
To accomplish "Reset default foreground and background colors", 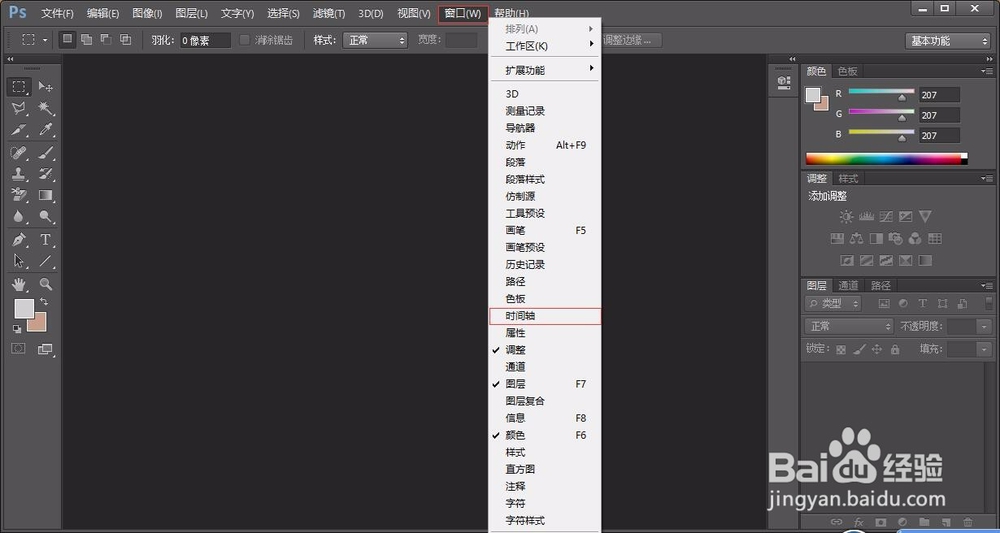I will tap(17, 329).
